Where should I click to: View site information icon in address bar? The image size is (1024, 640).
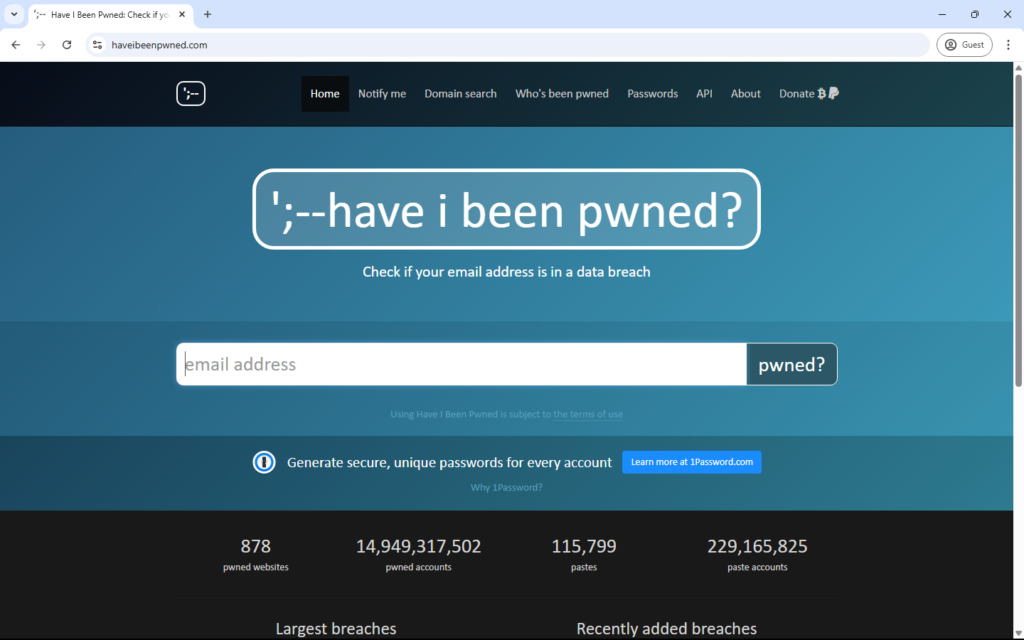pyautogui.click(x=97, y=45)
